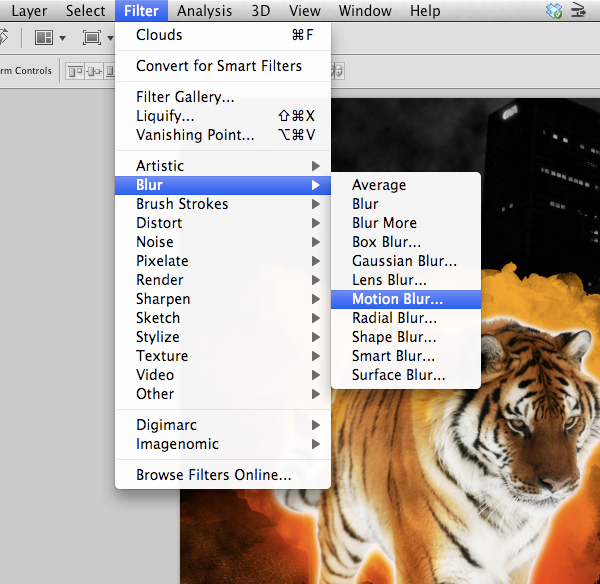
Task: Apply the Average blur
Action: pos(406,185)
